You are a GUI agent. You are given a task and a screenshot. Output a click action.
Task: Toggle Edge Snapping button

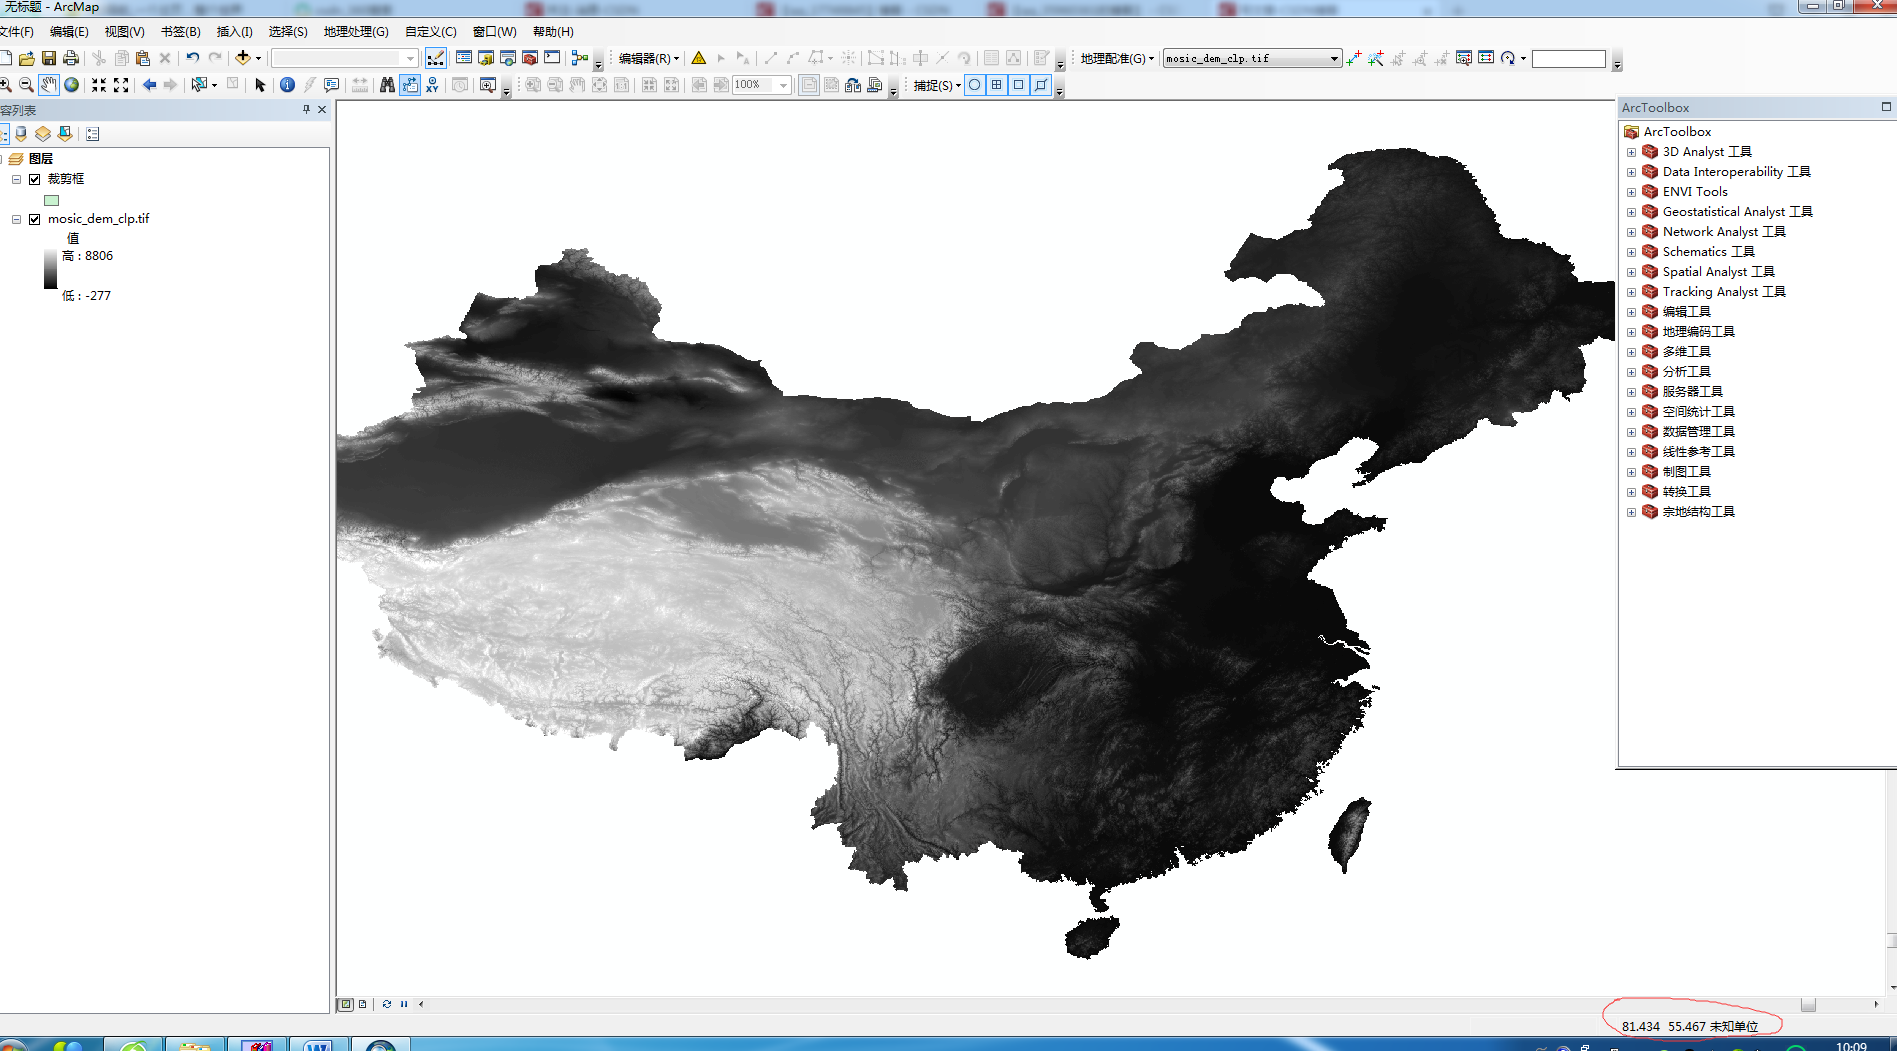(1041, 85)
